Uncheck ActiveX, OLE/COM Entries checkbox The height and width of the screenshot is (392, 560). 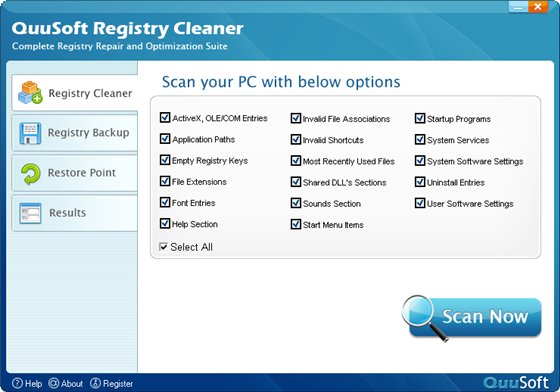tap(165, 117)
